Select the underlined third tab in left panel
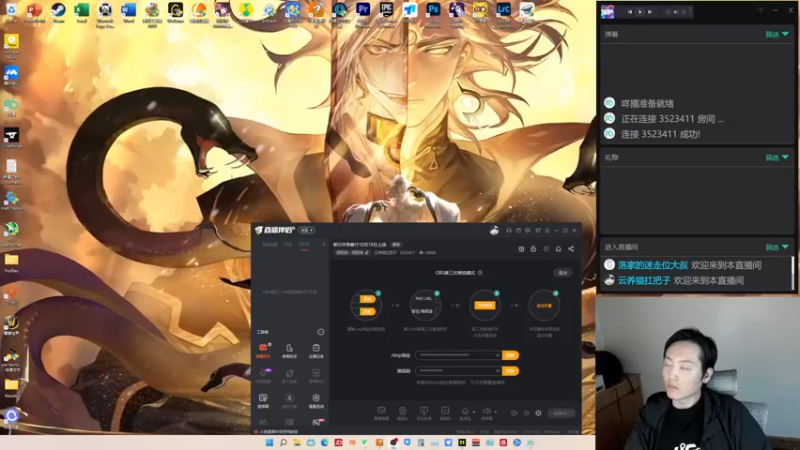 coord(304,245)
